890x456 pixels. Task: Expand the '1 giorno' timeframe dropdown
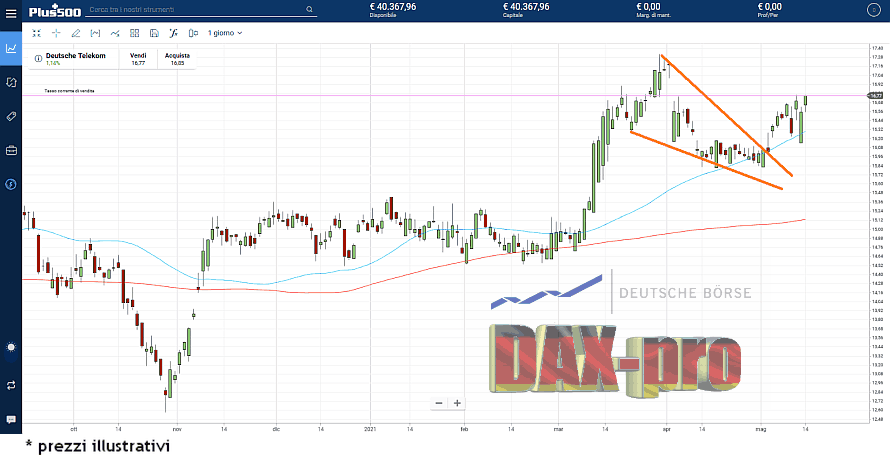225,33
